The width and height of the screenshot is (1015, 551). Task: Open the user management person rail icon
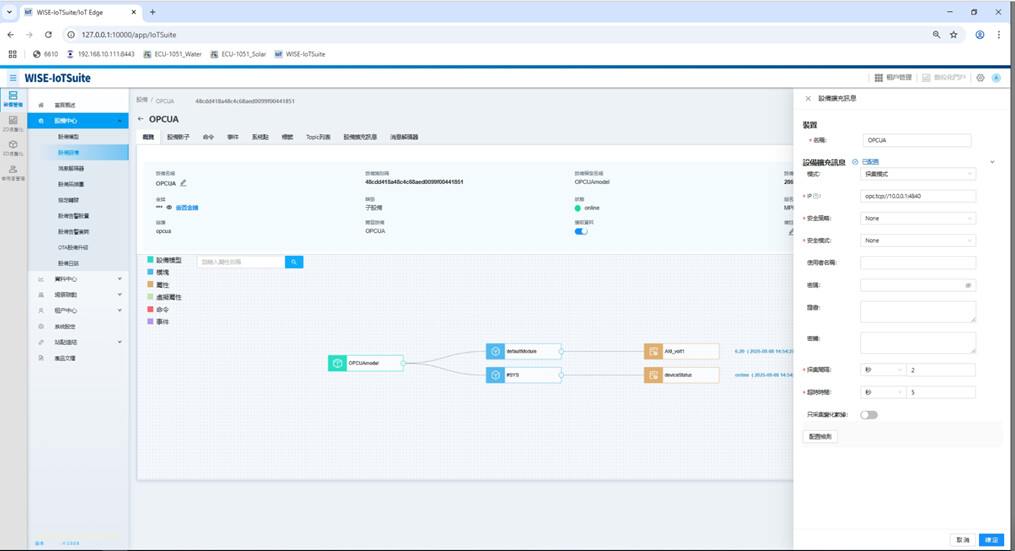(x=13, y=172)
